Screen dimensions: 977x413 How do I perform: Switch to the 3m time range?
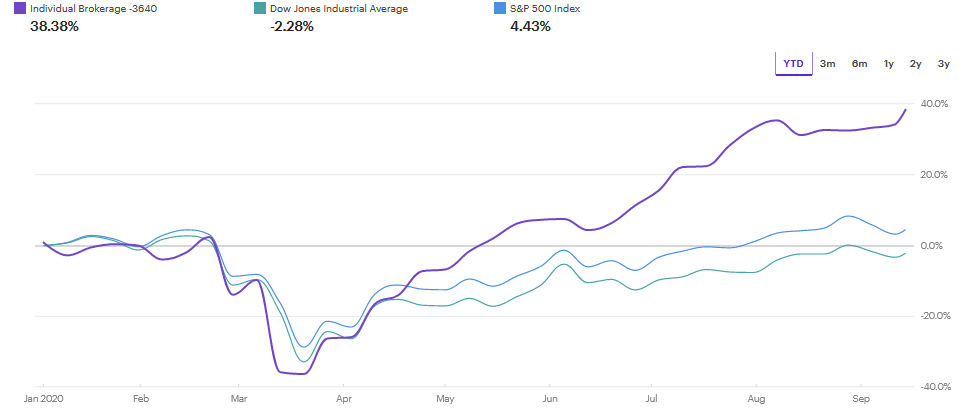(828, 64)
